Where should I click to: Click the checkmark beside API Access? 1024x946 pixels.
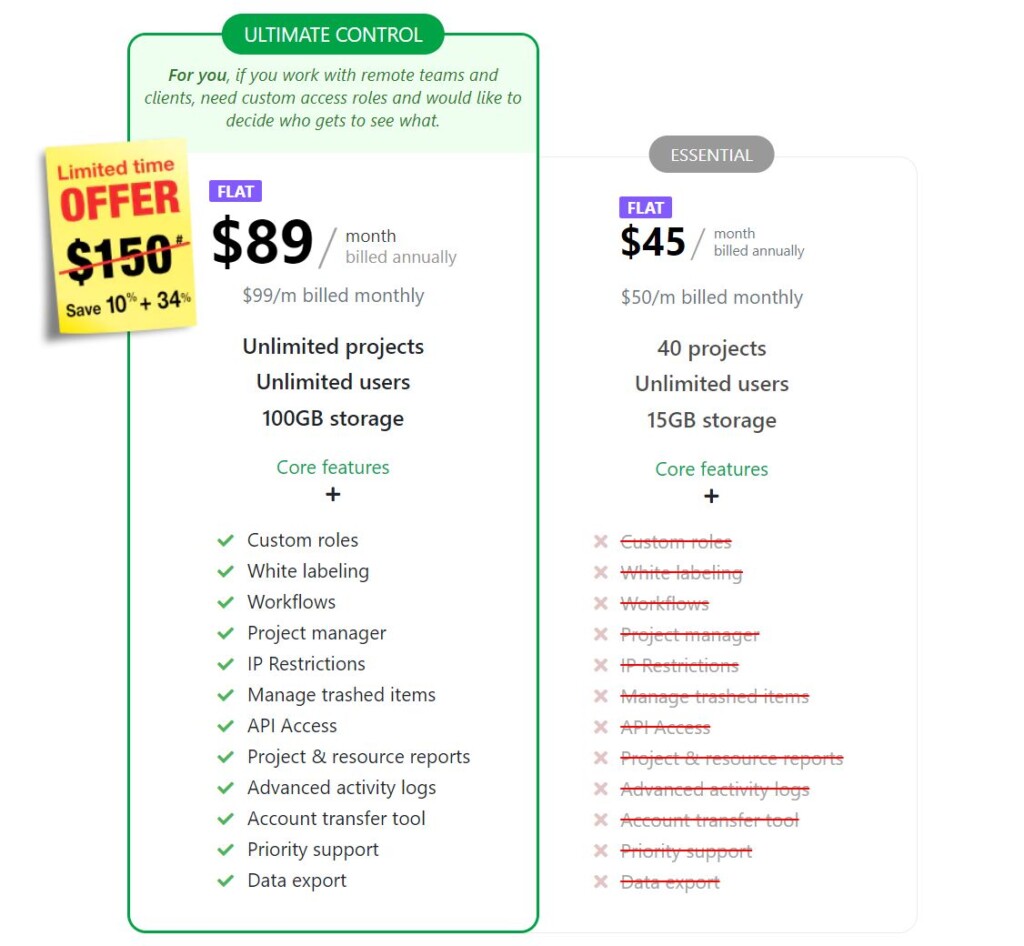pyautogui.click(x=226, y=726)
